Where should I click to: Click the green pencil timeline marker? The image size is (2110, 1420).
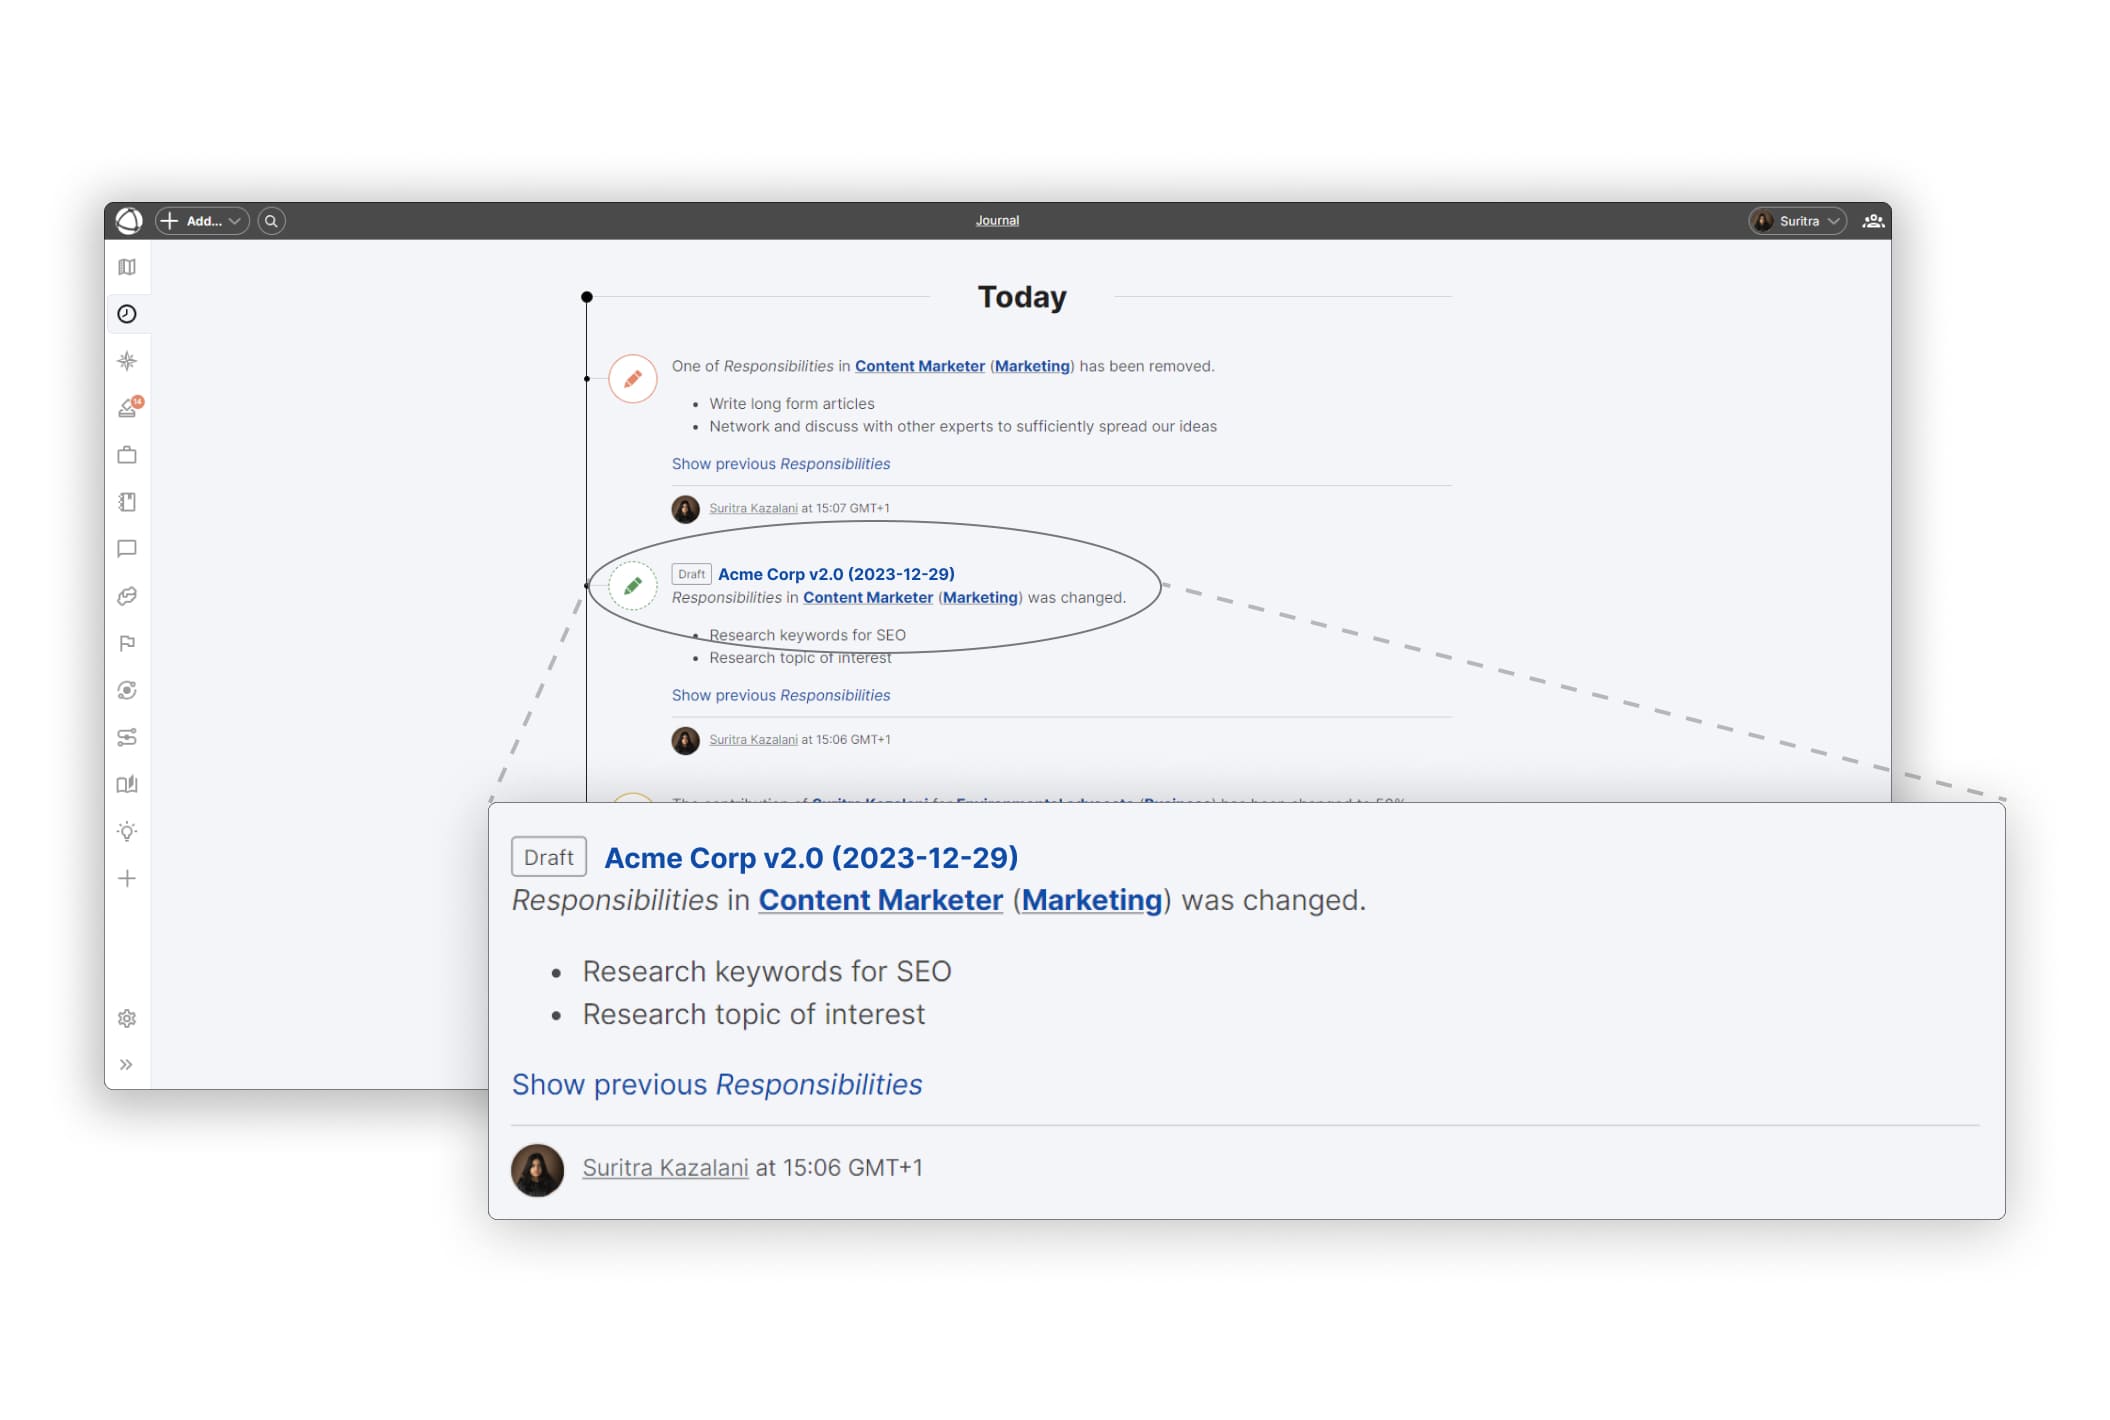pos(633,586)
